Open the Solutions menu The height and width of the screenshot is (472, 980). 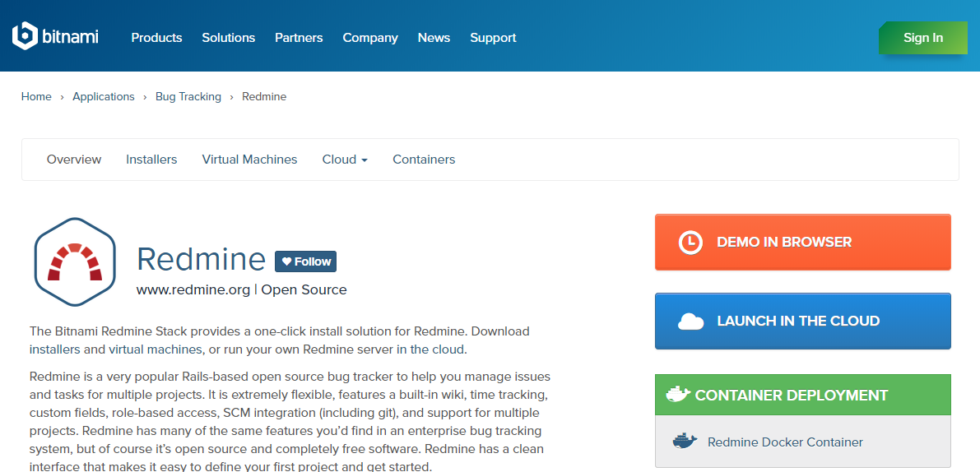[x=228, y=38]
